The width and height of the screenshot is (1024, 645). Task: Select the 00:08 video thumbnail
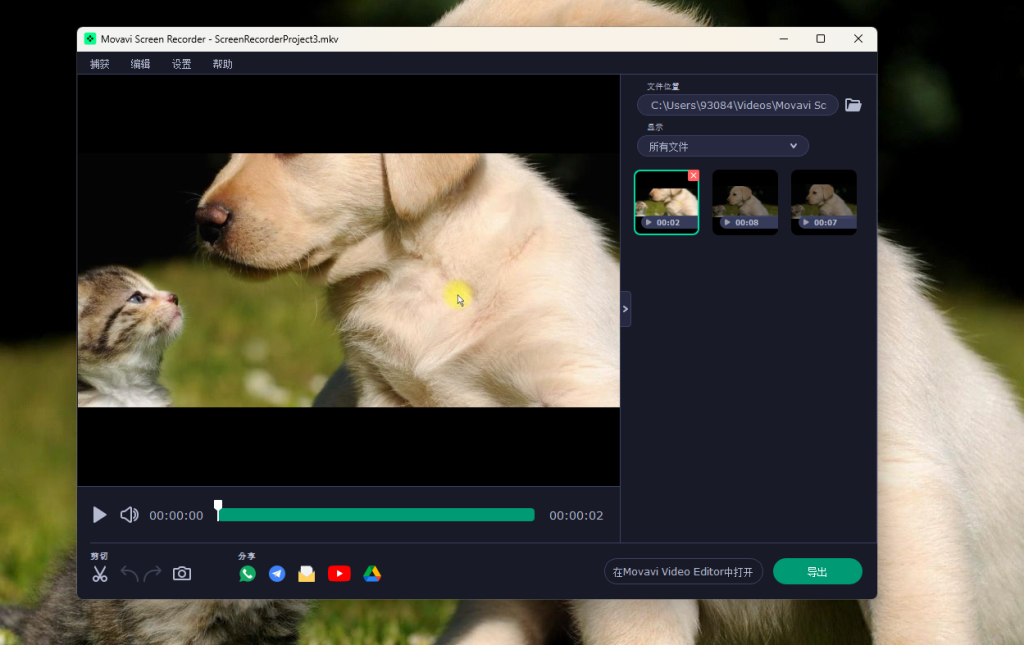tap(745, 201)
